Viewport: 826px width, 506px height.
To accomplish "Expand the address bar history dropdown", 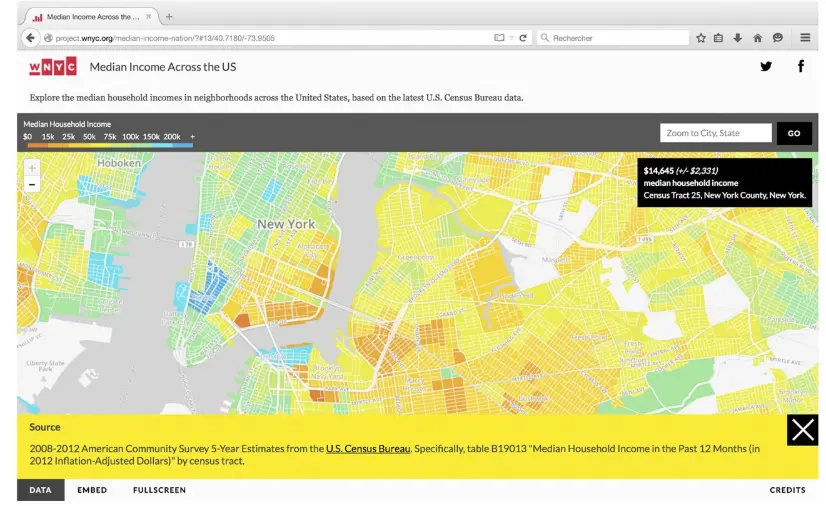I will click(x=511, y=38).
